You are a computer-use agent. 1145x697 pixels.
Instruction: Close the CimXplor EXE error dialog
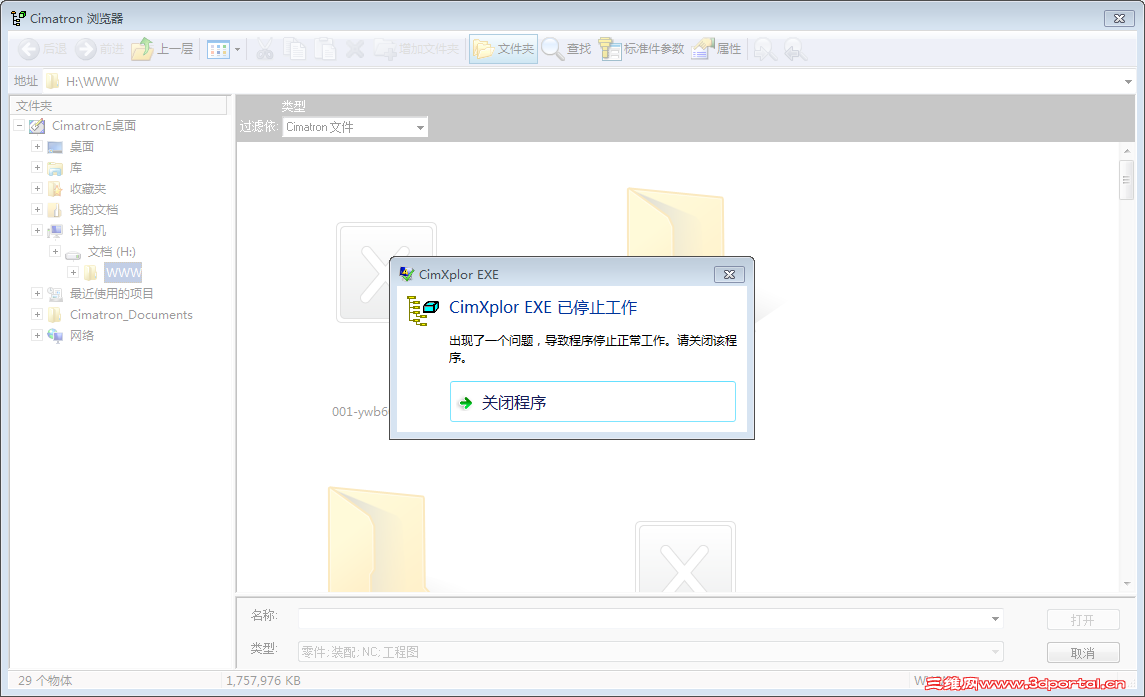tap(729, 275)
